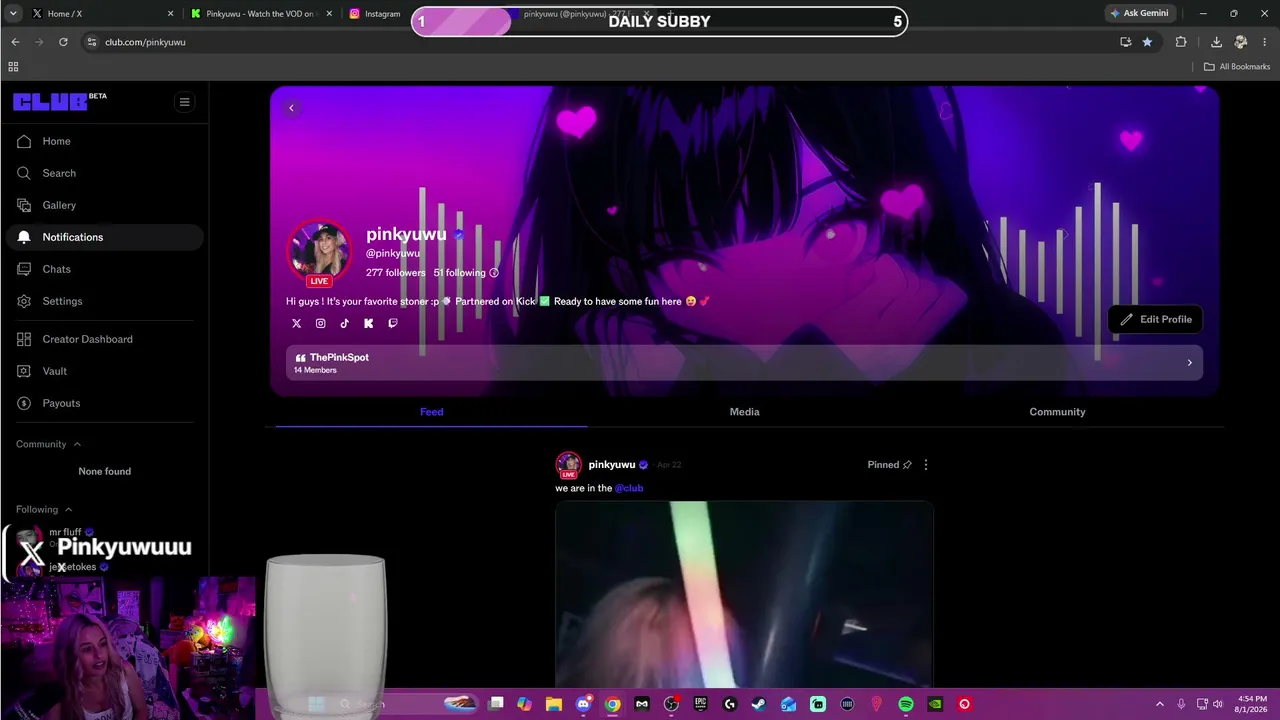Screen dimensions: 1280x720
Task: Reload the page in Chrome
Action: [x=63, y=42]
